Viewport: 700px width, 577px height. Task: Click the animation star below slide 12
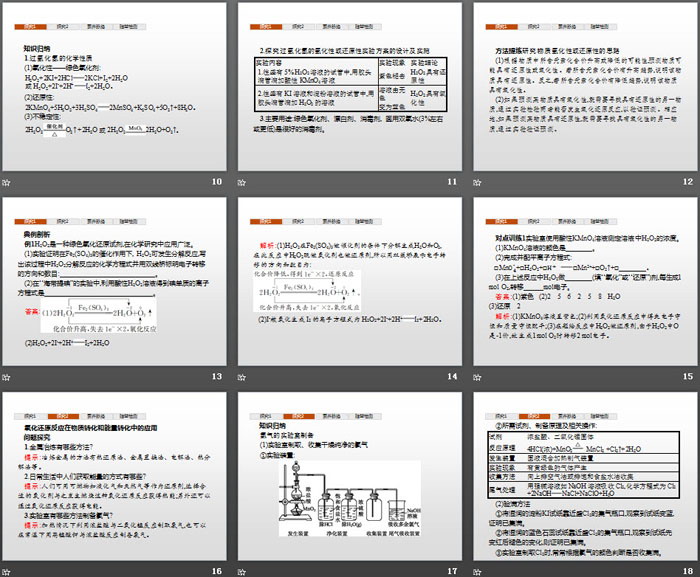[x=478, y=182]
